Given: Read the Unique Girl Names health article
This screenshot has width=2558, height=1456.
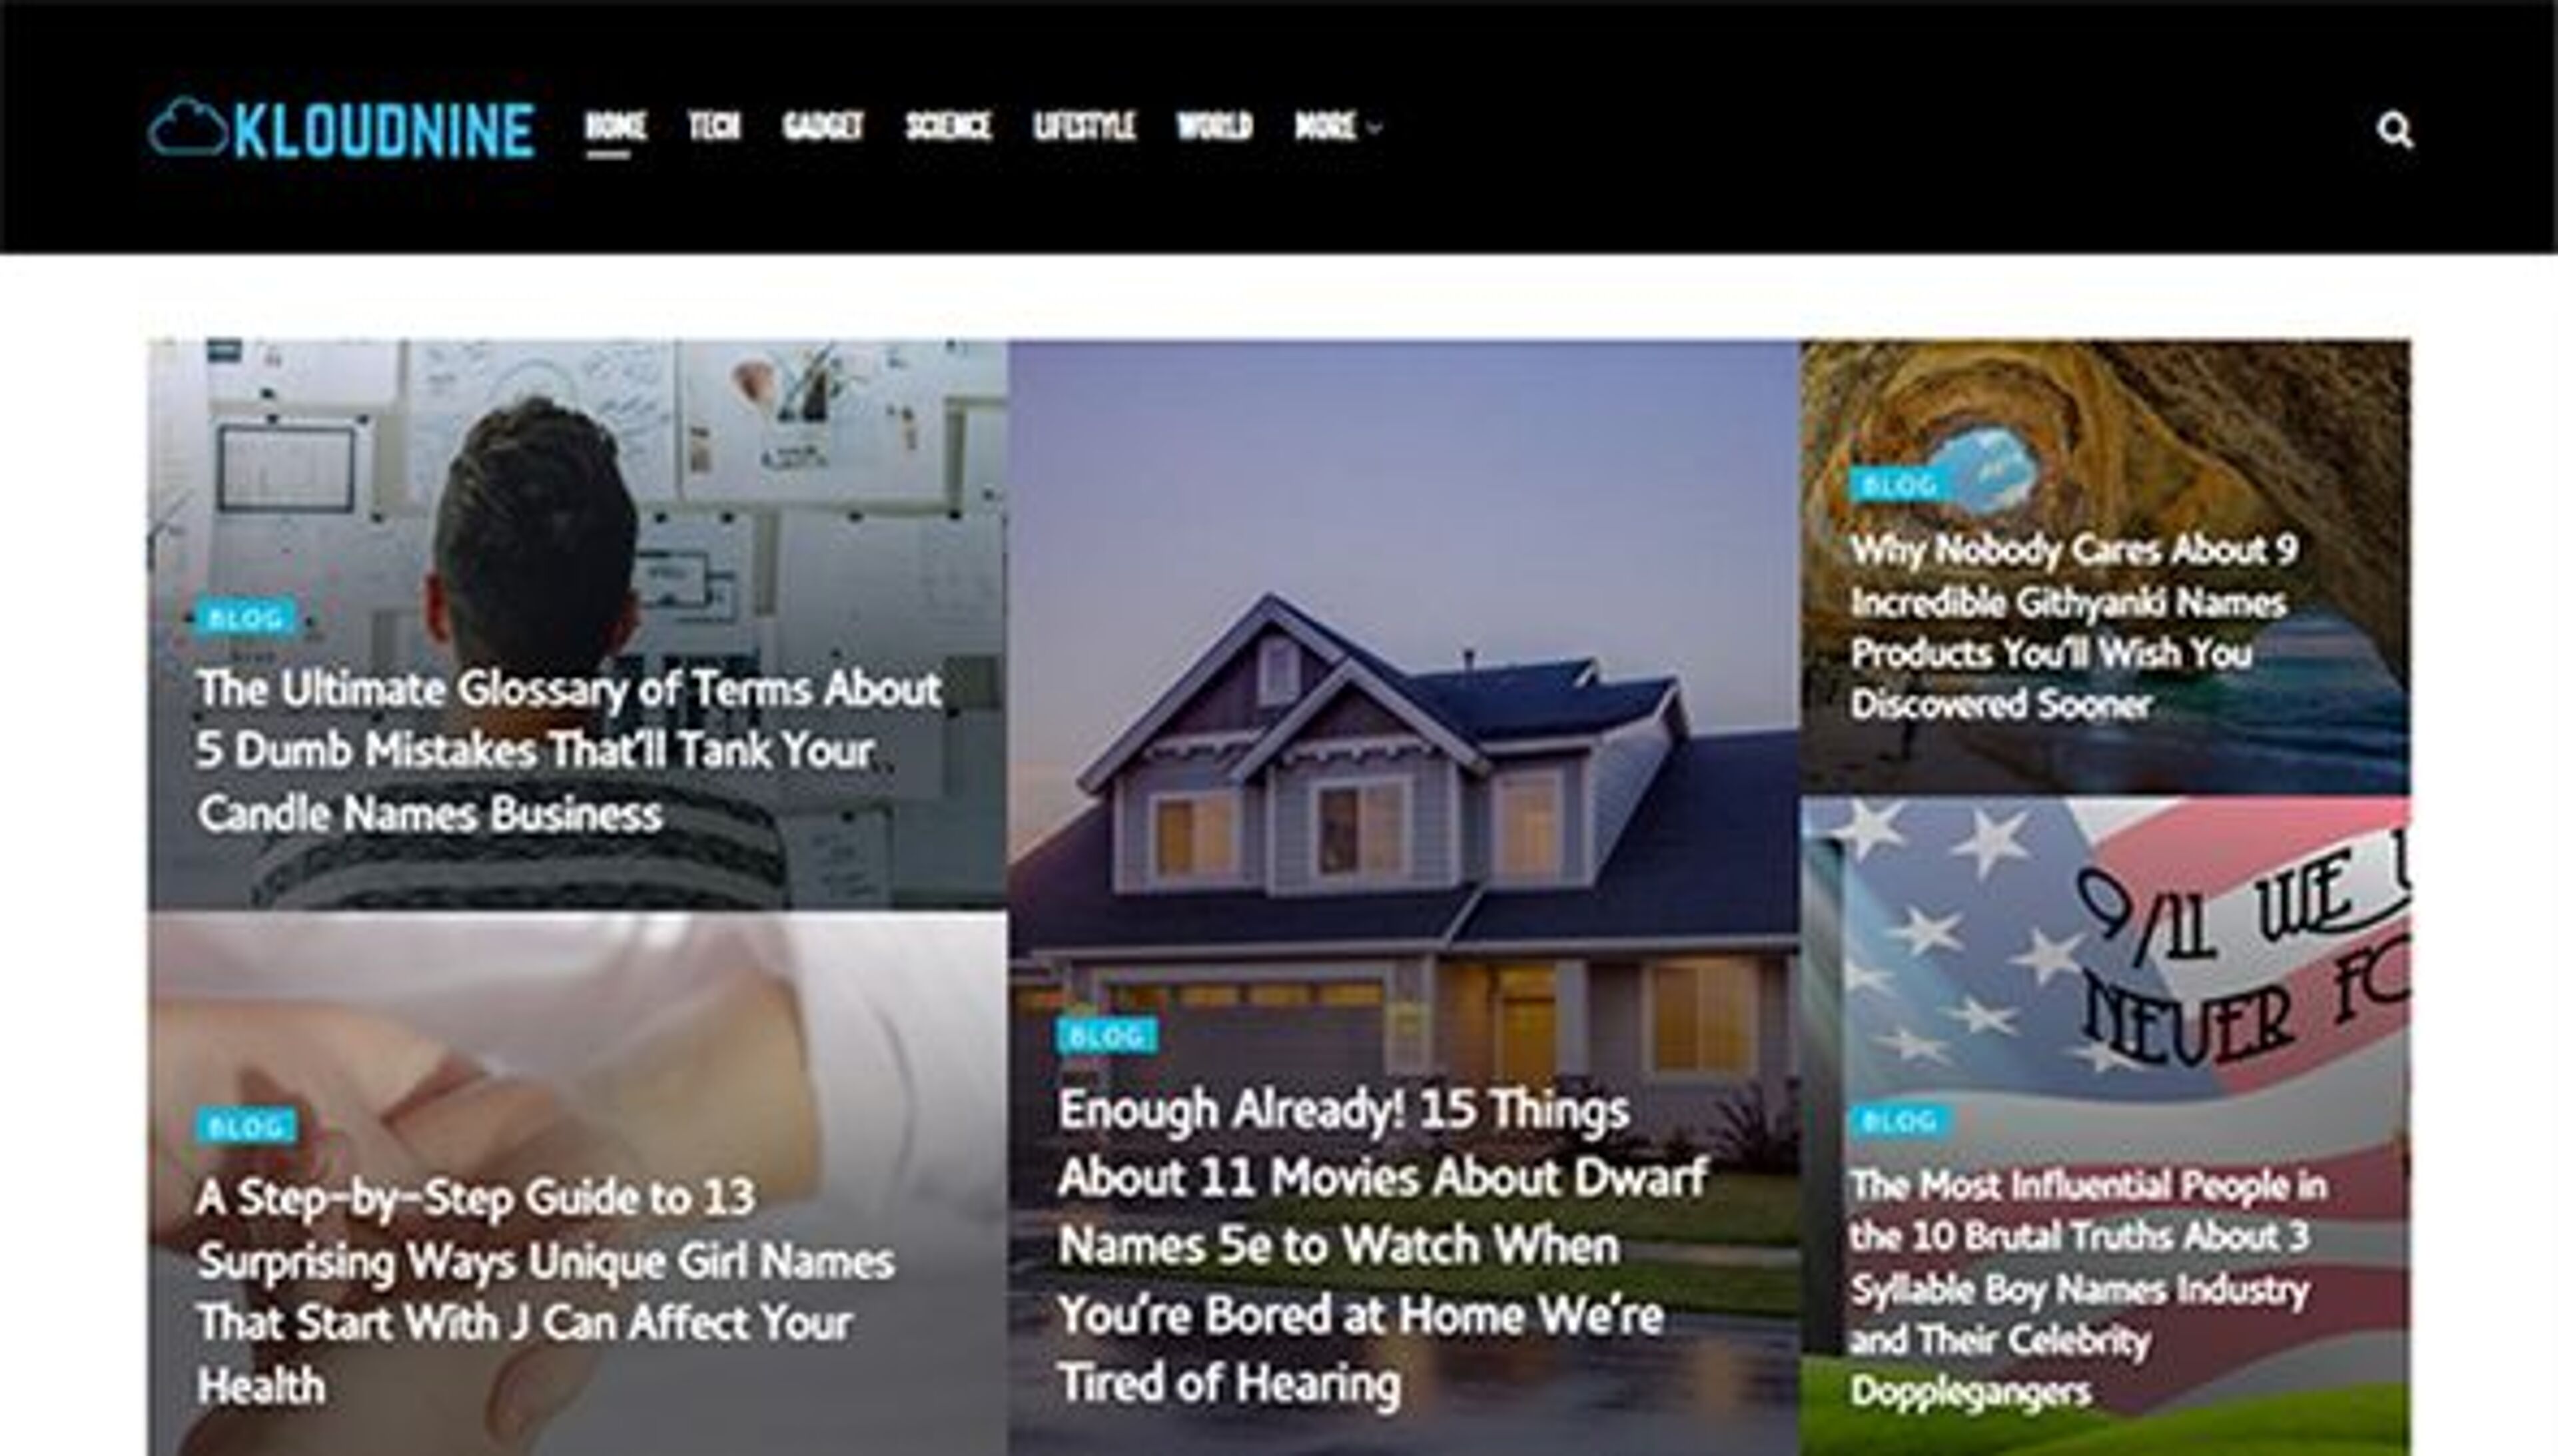Looking at the screenshot, I should pos(545,1291).
